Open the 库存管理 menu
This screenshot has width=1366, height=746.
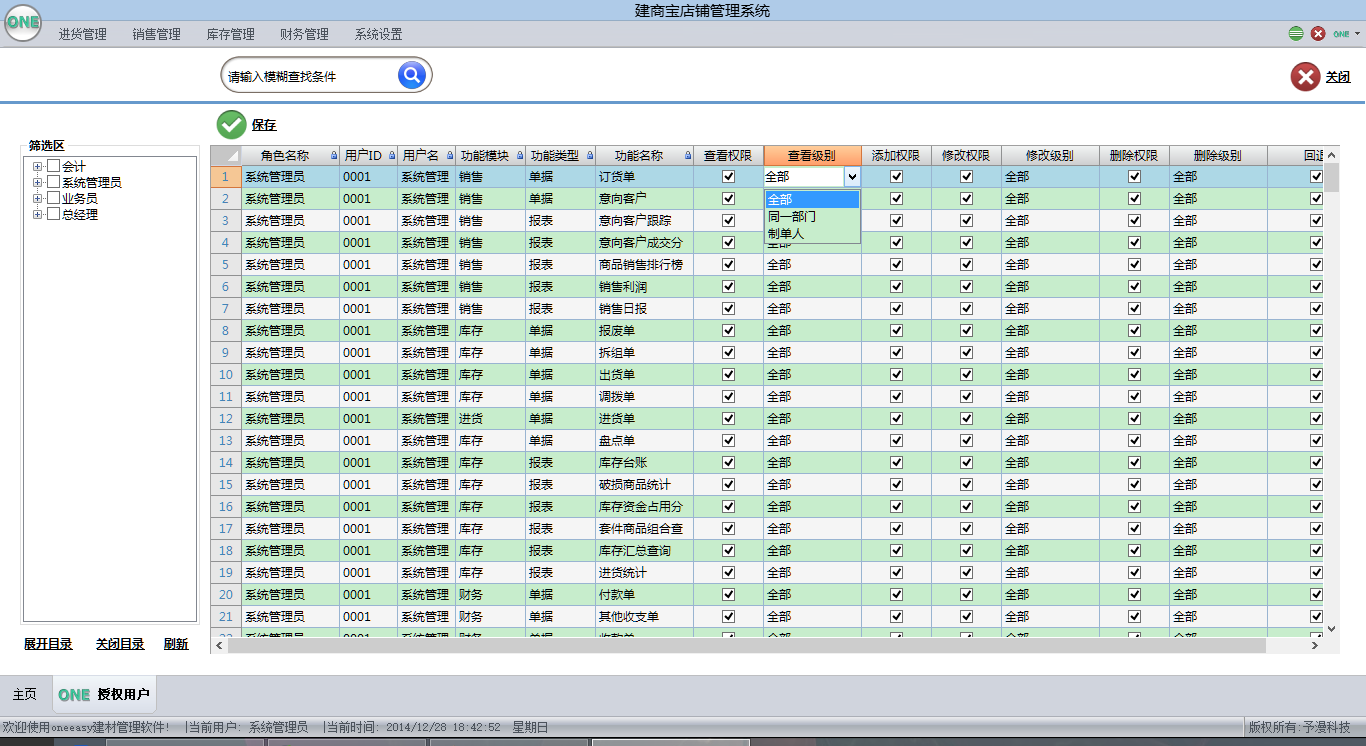click(x=230, y=34)
